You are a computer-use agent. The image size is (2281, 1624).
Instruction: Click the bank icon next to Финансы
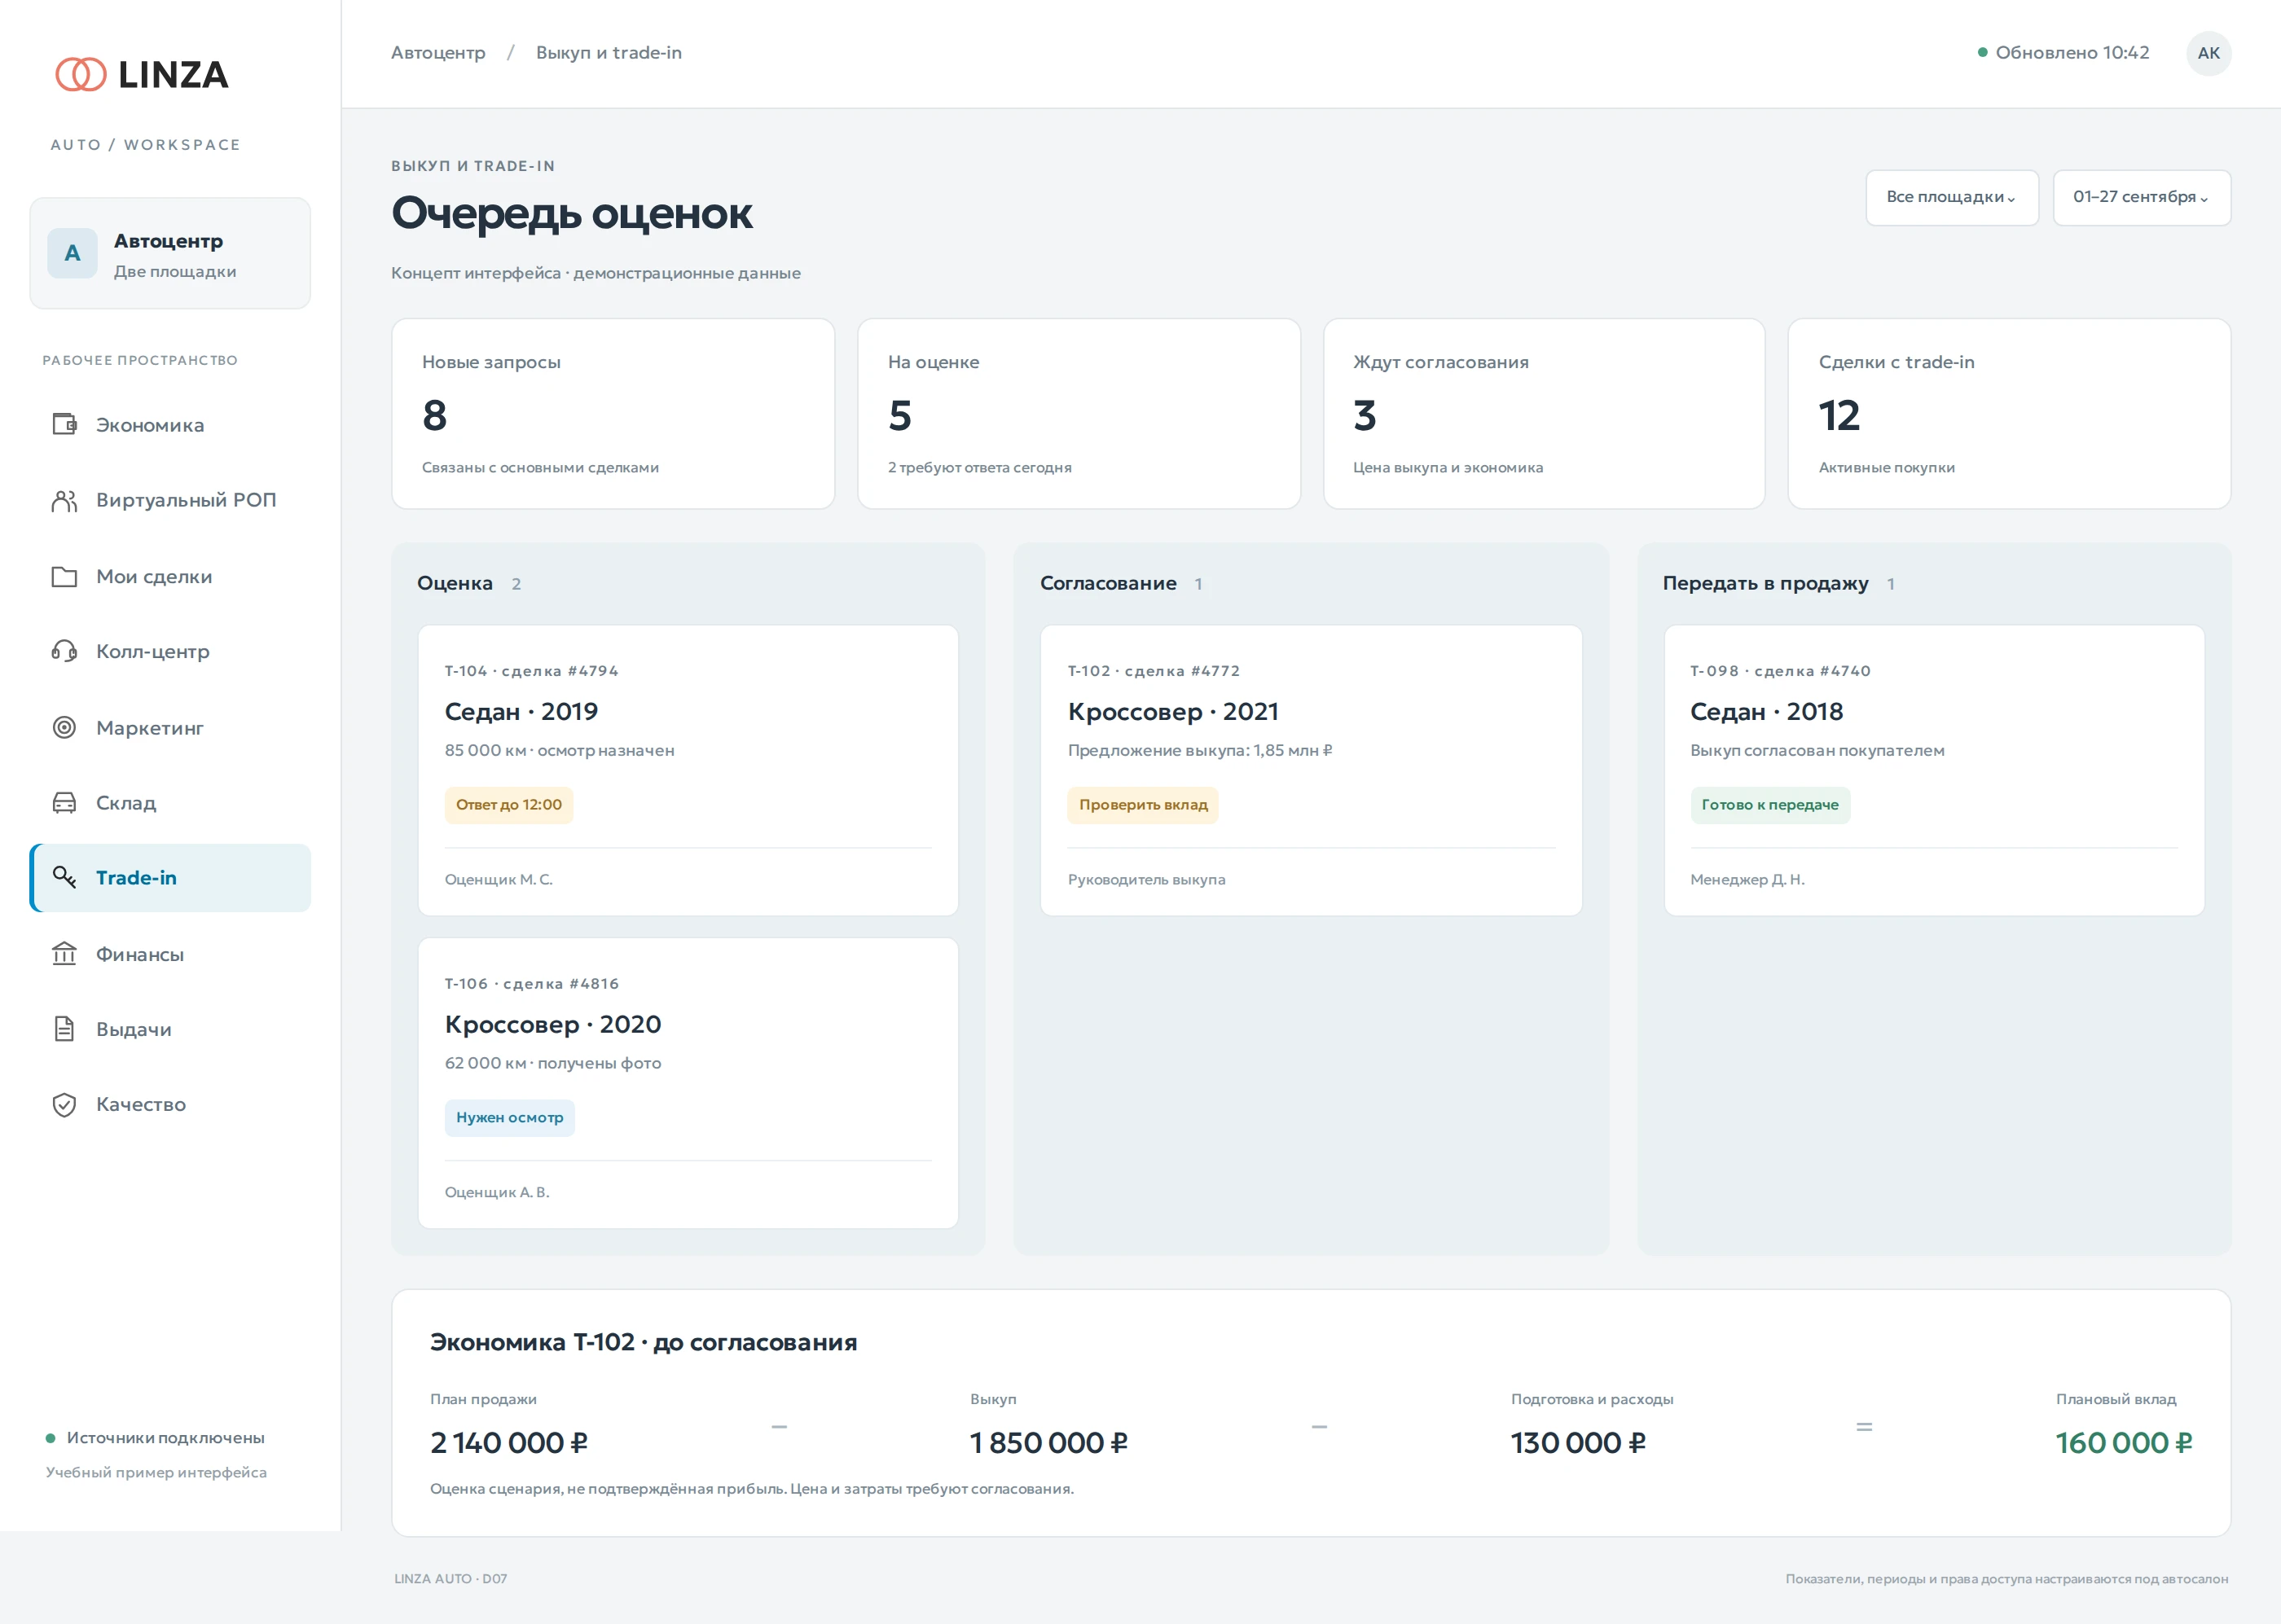[x=64, y=954]
